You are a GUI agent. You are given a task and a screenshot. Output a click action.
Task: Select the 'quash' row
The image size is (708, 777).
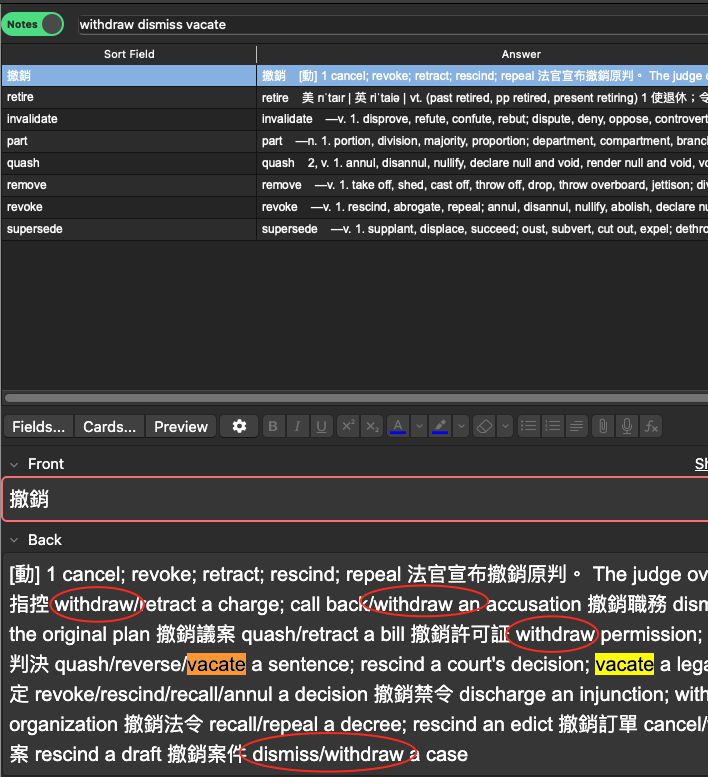[129, 163]
